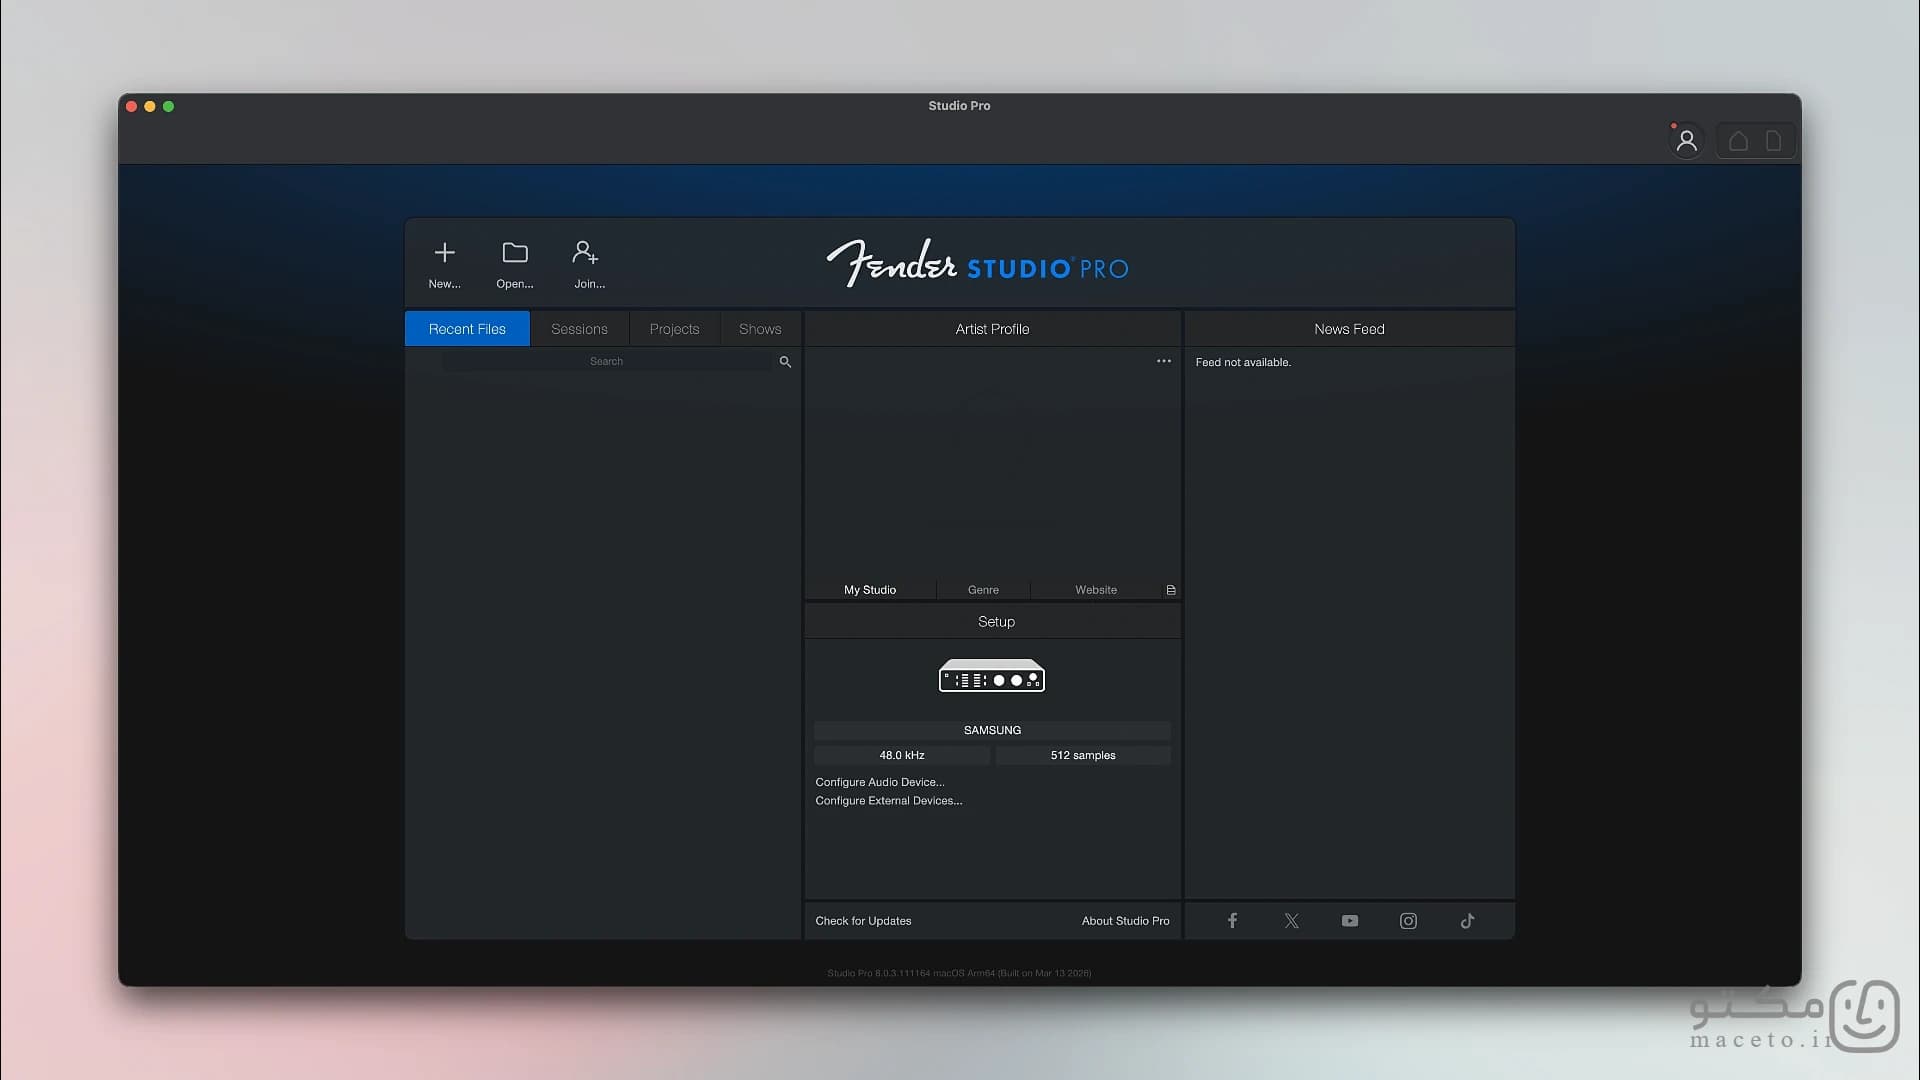Click the 'Feed not available.' message
This screenshot has width=1920, height=1080.
click(x=1243, y=362)
